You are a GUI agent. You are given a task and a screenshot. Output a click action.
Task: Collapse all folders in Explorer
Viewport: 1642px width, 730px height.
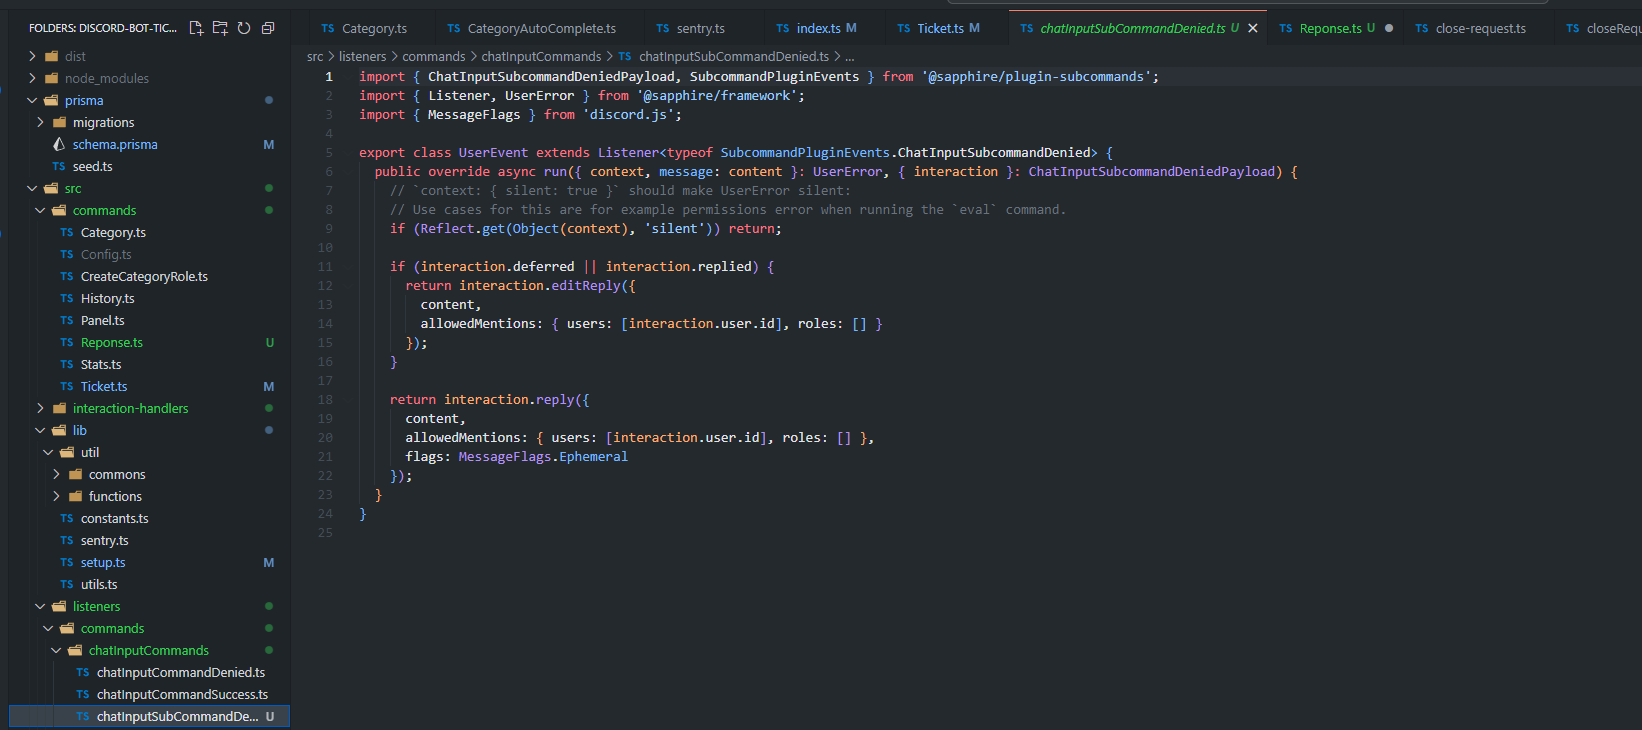268,28
